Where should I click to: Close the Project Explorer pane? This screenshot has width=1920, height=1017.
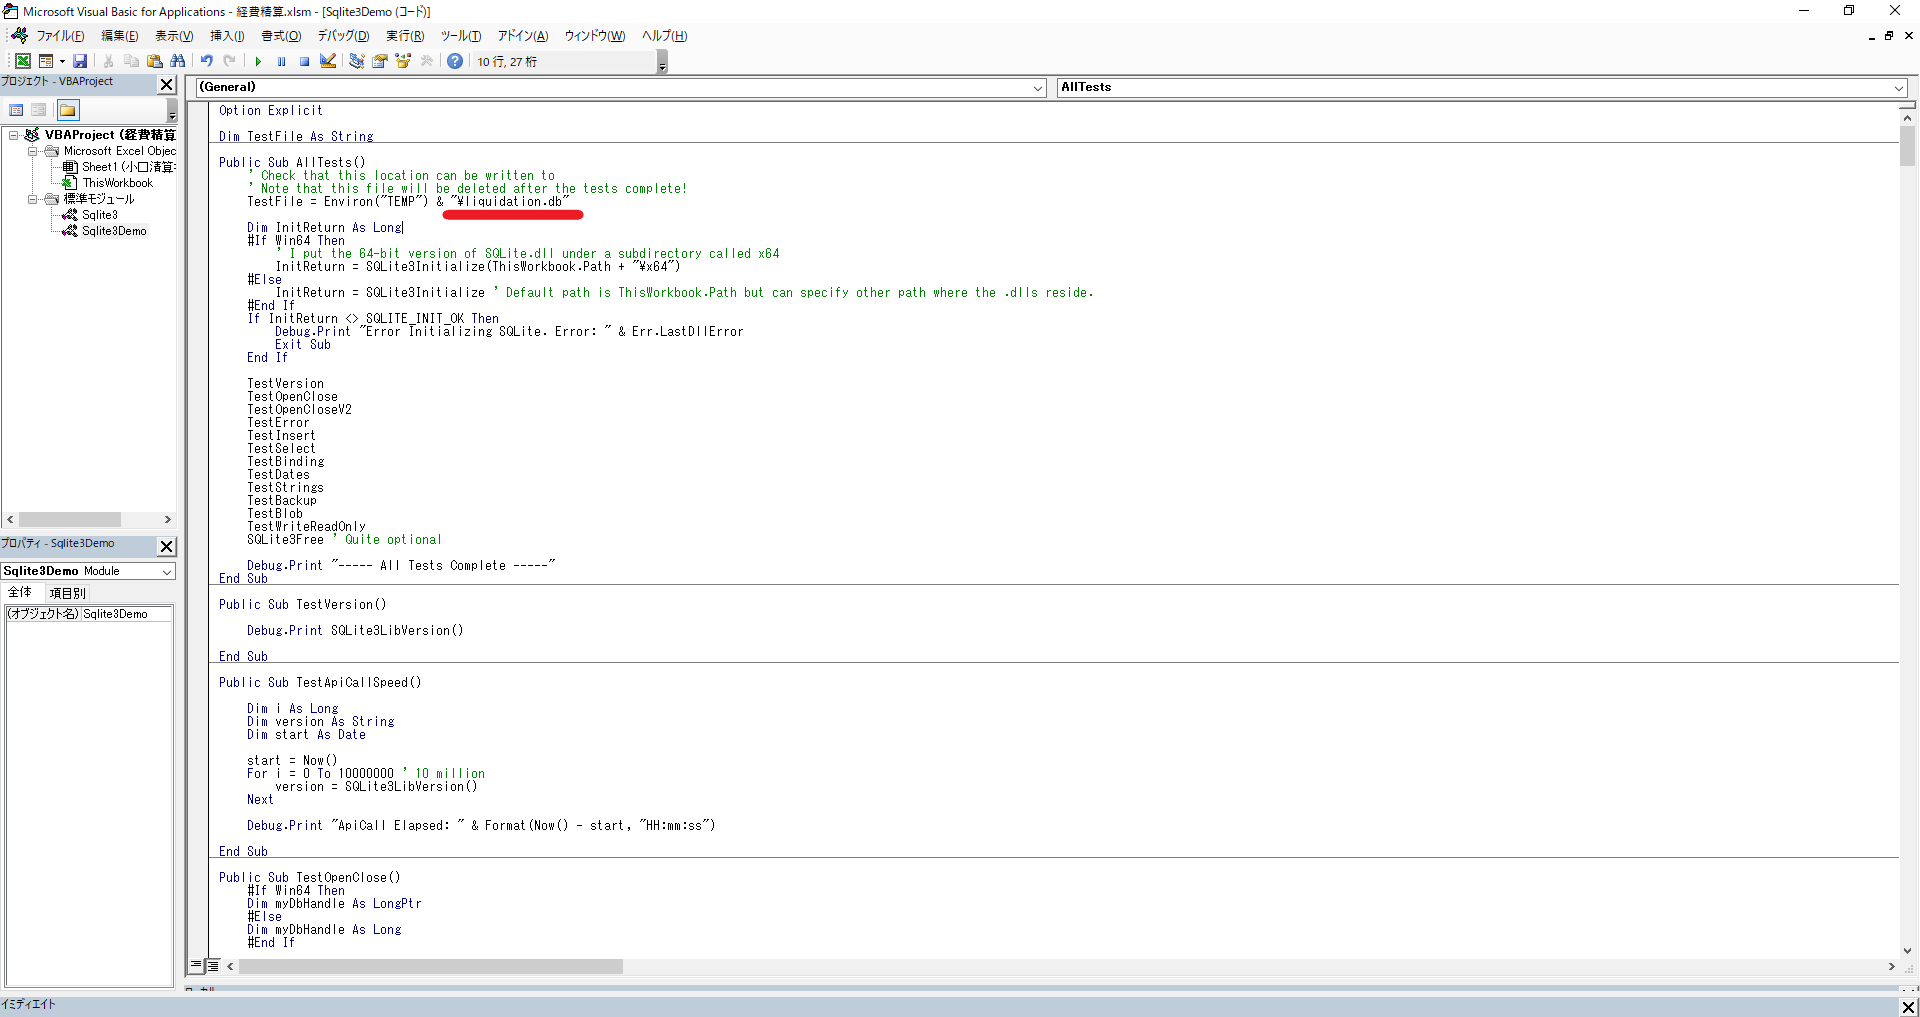click(167, 85)
